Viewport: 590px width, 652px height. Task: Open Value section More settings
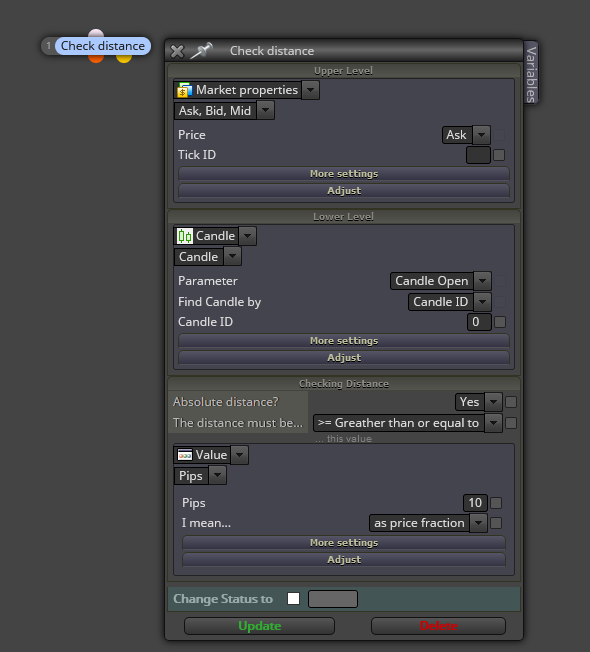click(344, 543)
